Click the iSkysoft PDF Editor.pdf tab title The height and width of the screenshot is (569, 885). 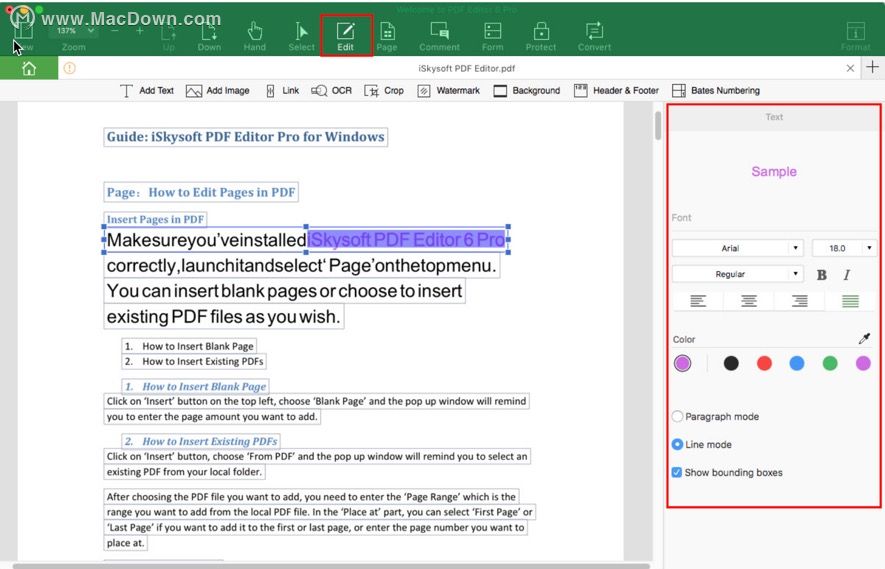466,68
